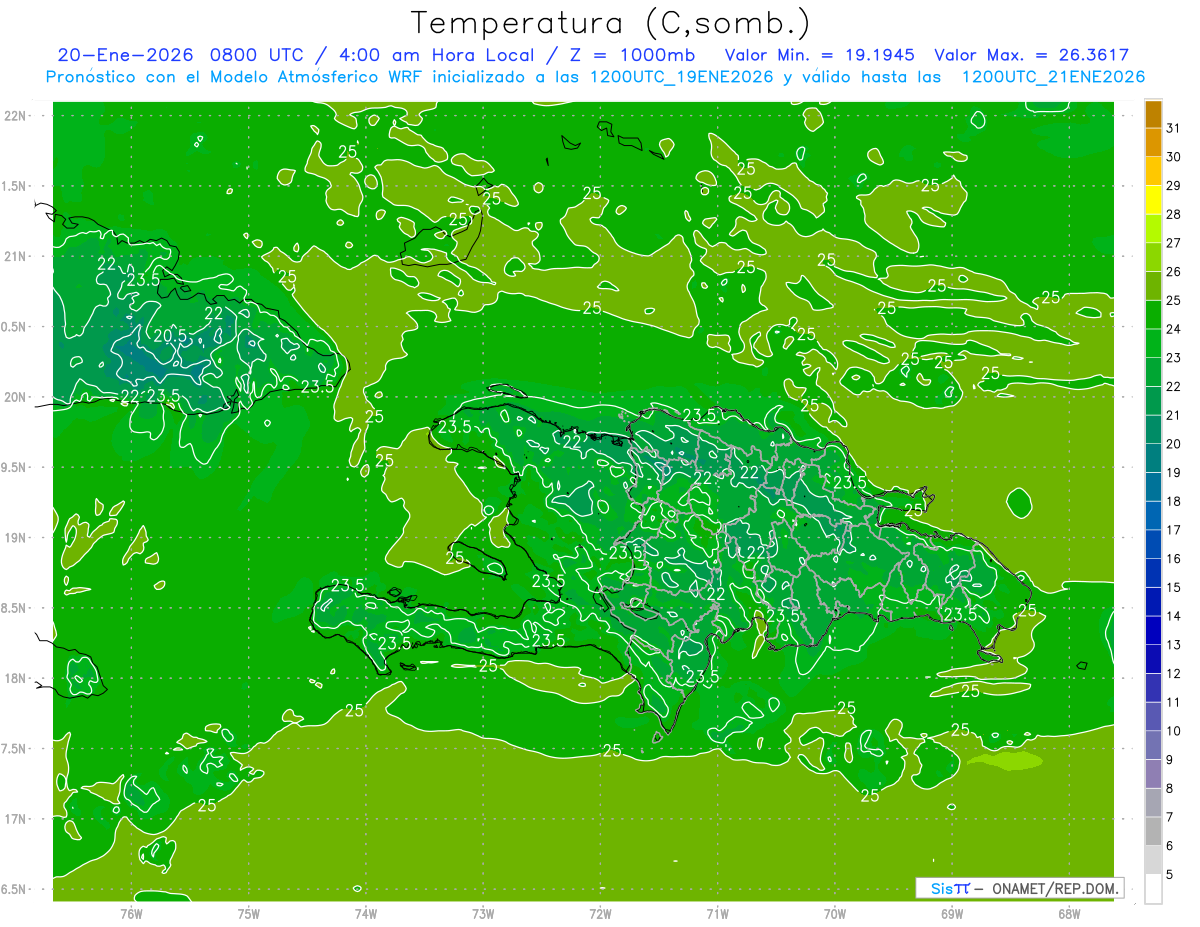The height and width of the screenshot is (927, 1200).
Task: Click the bright yellow legend band beside 28
Action: (x=1154, y=200)
